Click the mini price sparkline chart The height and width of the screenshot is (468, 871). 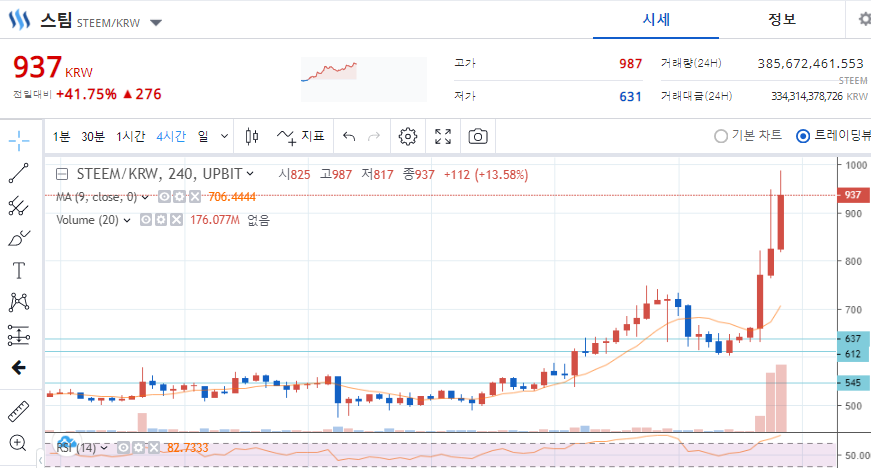pos(364,79)
